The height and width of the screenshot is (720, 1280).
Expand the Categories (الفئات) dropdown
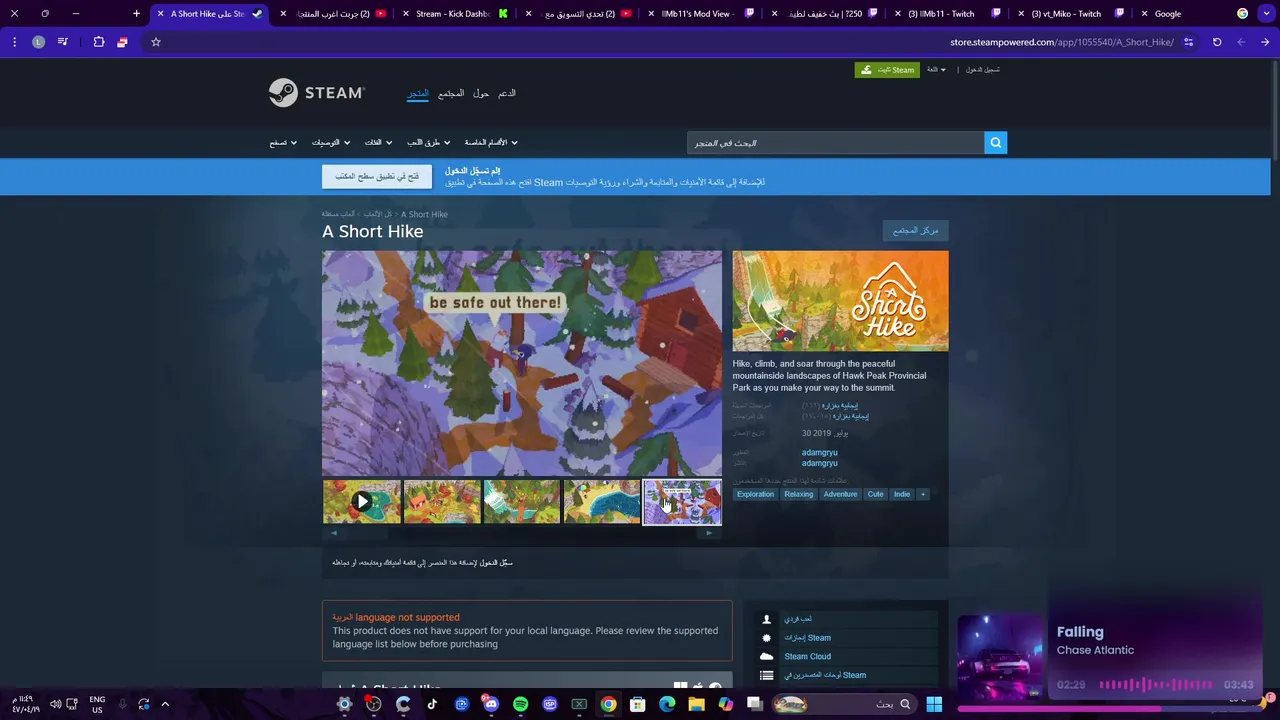coord(379,143)
